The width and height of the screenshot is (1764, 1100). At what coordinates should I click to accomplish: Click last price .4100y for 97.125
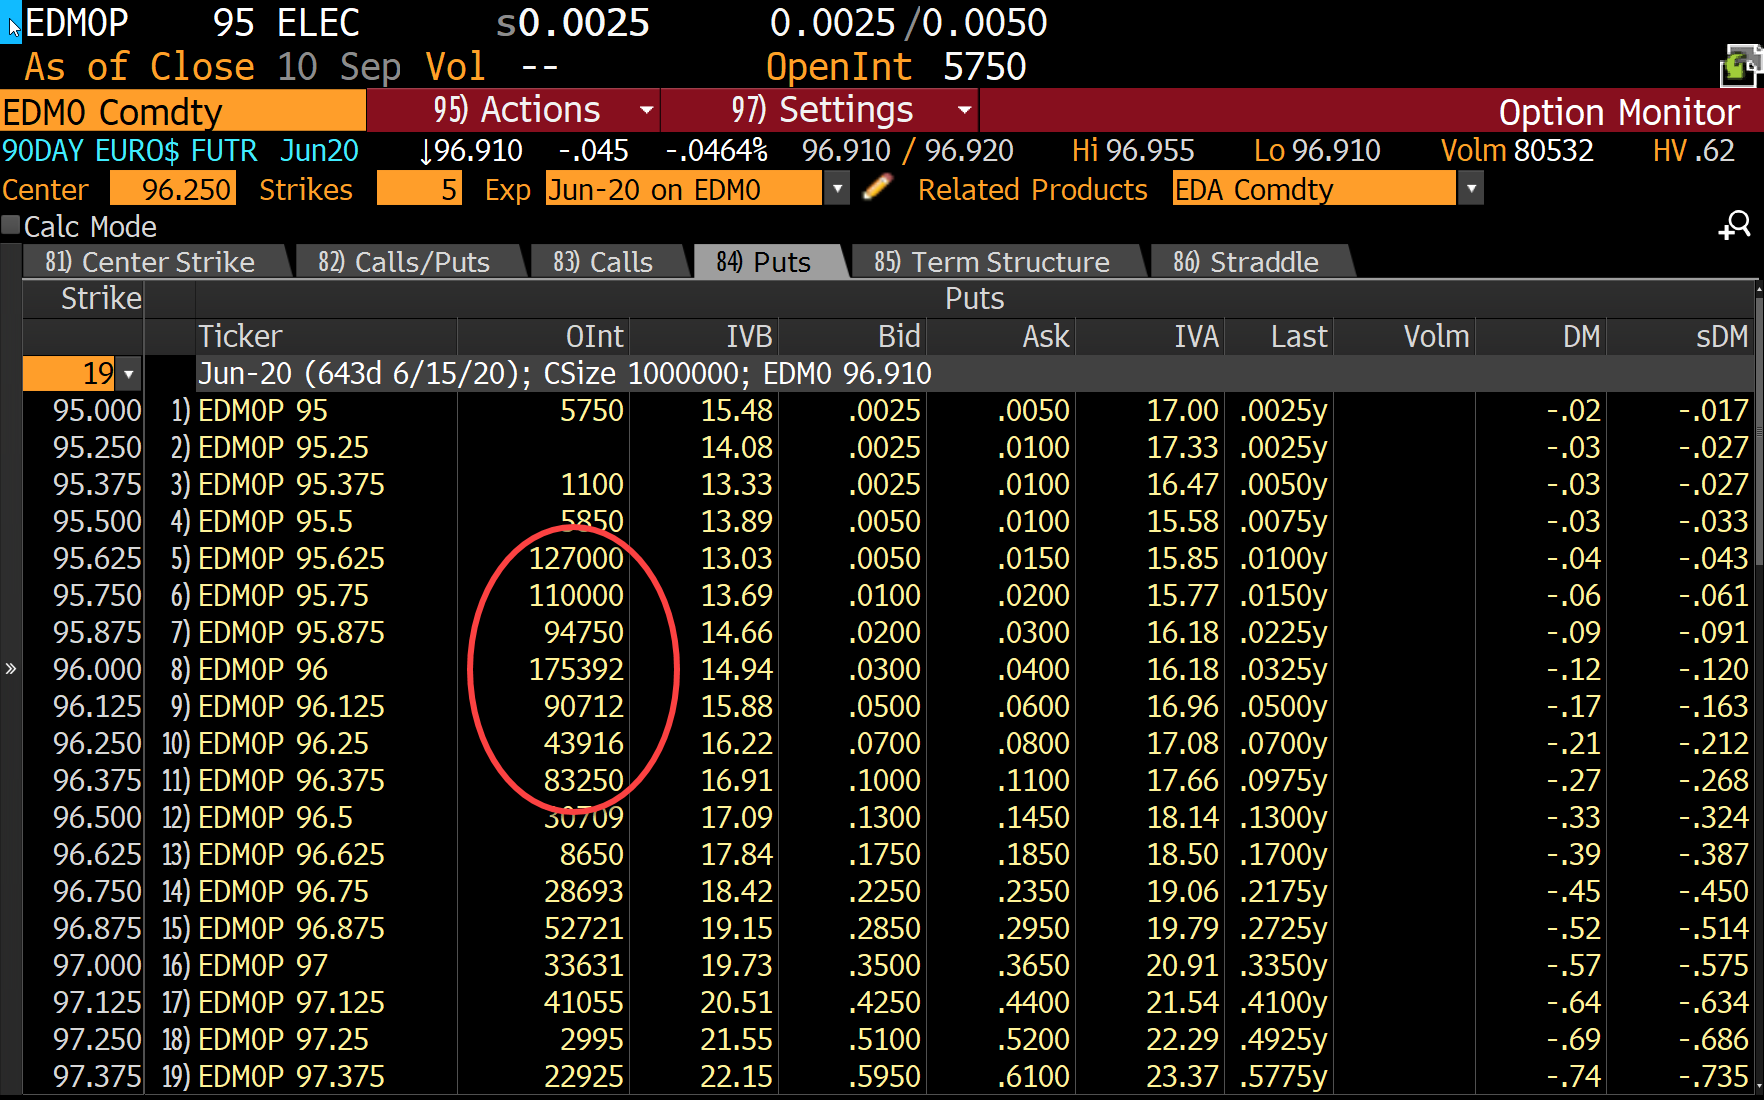(x=1283, y=1003)
